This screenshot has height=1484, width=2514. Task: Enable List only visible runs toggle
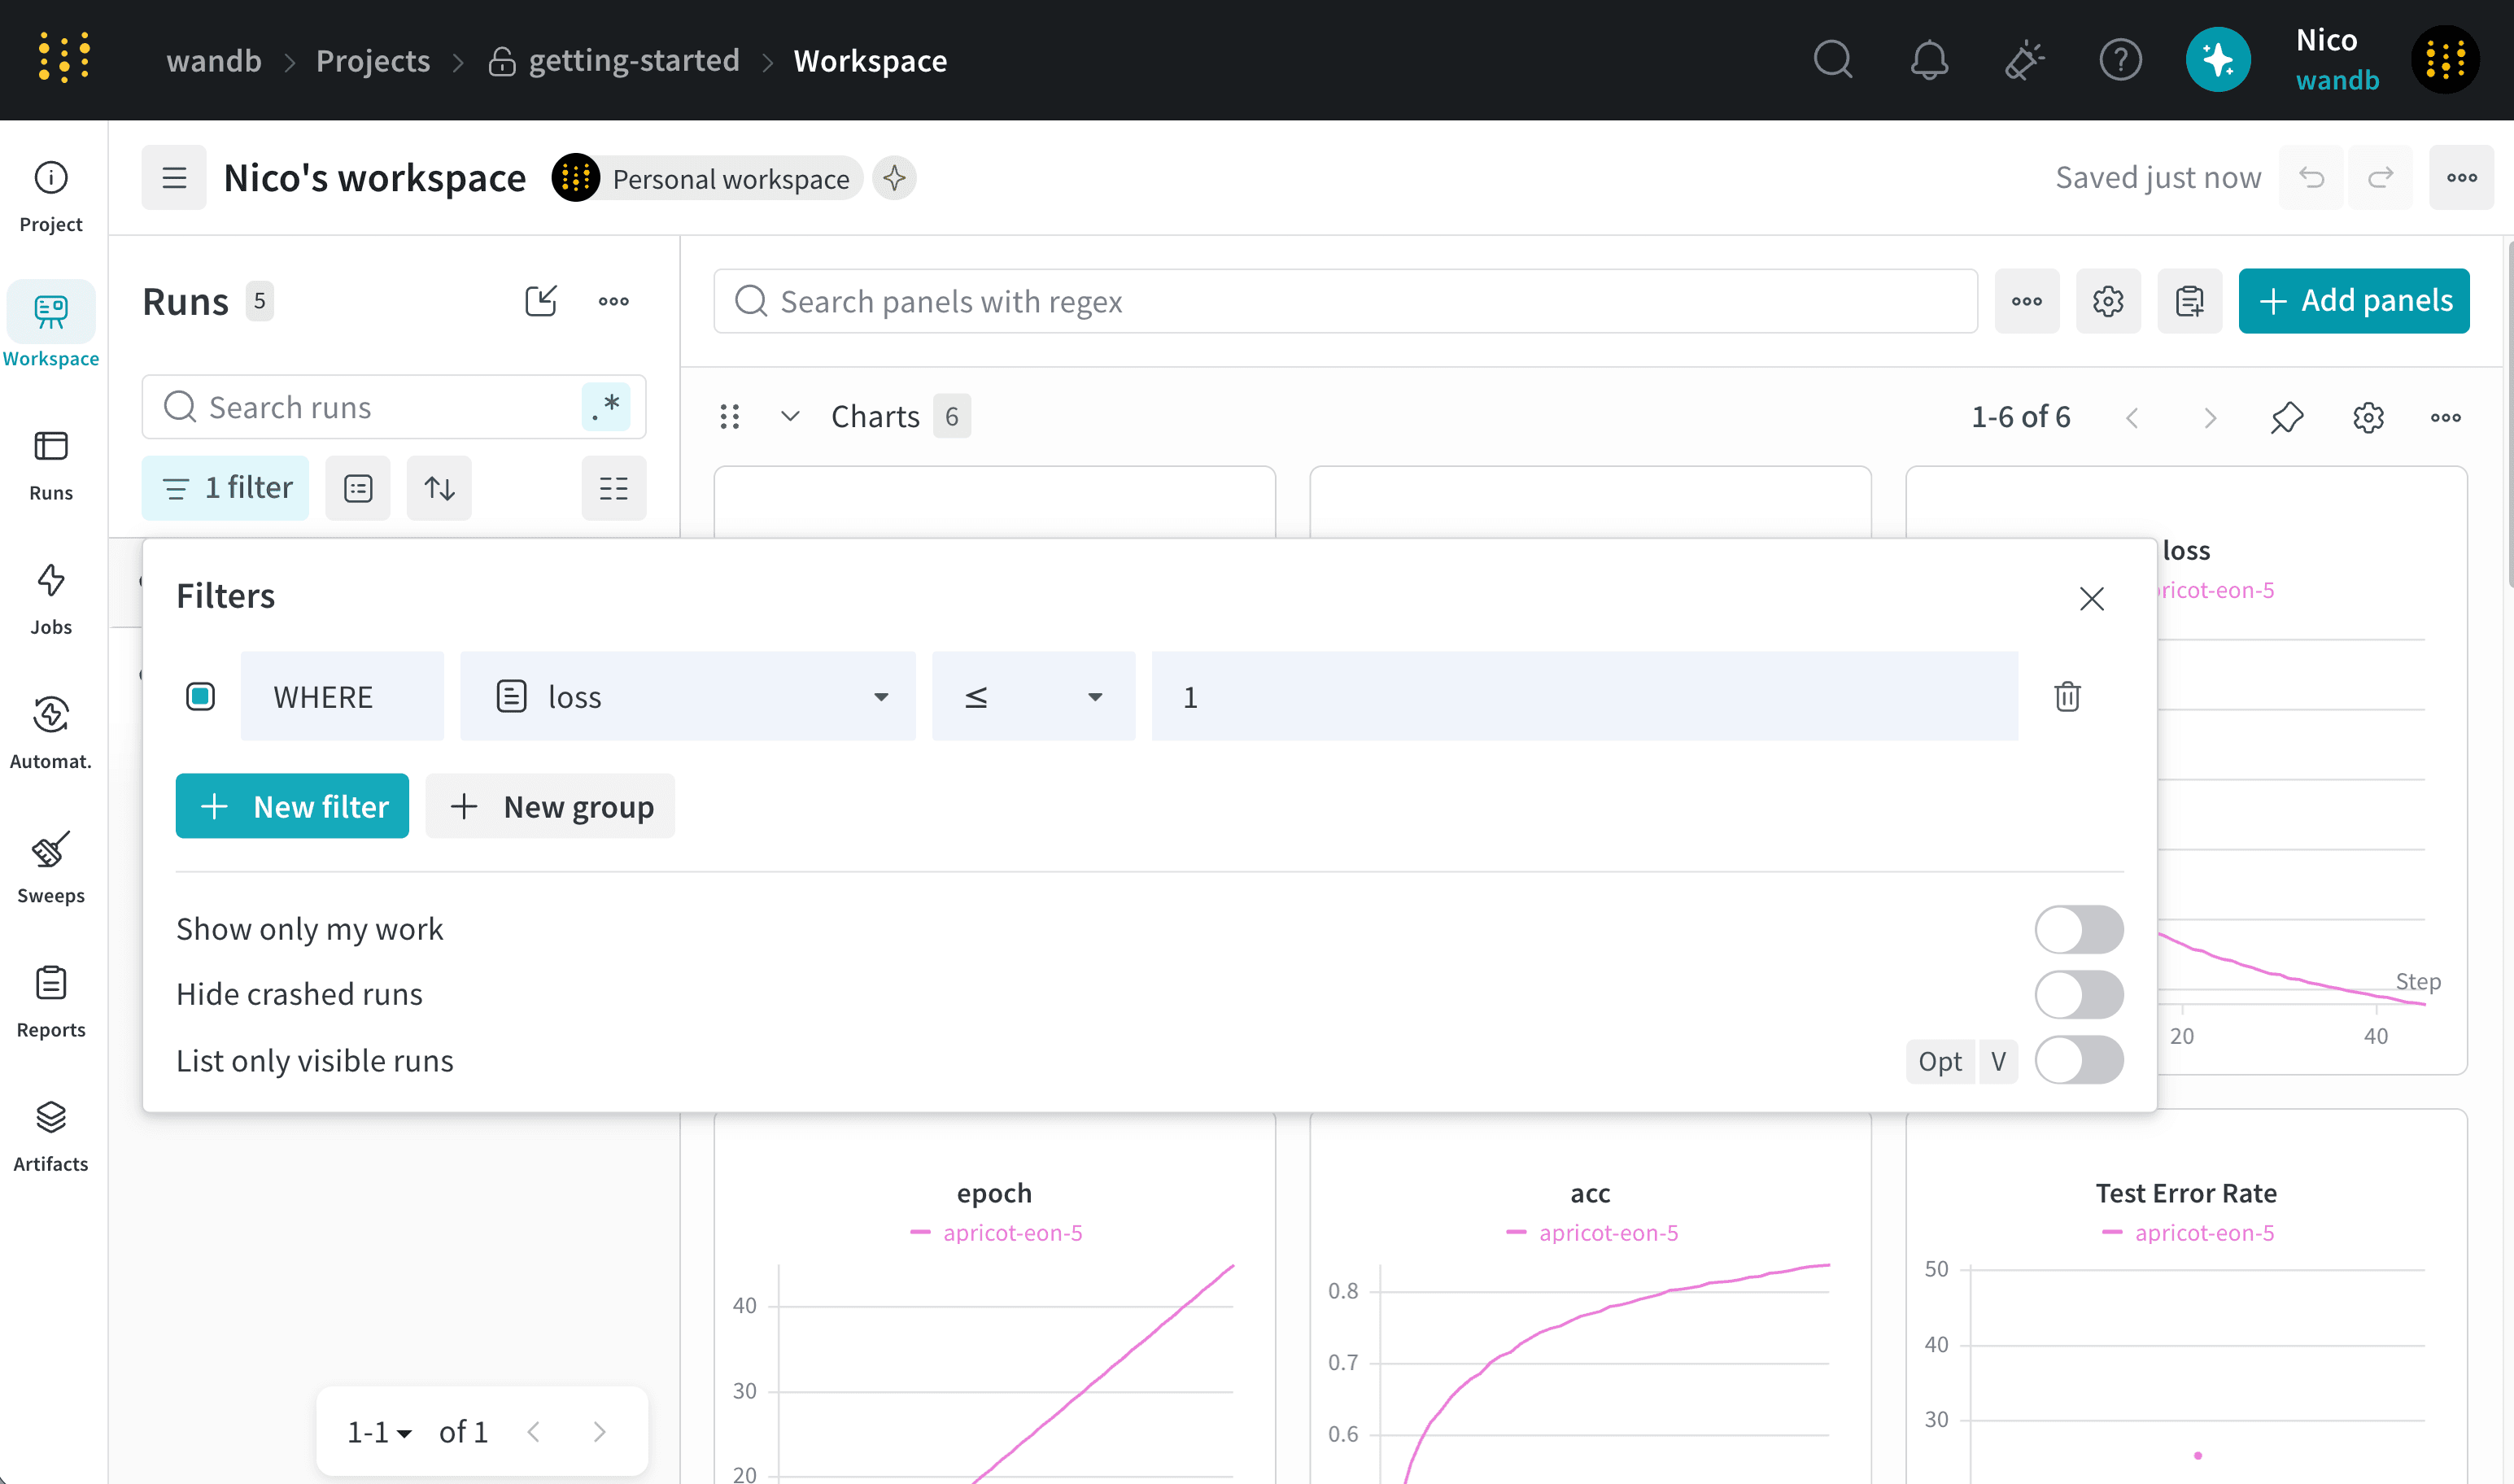[2079, 1060]
